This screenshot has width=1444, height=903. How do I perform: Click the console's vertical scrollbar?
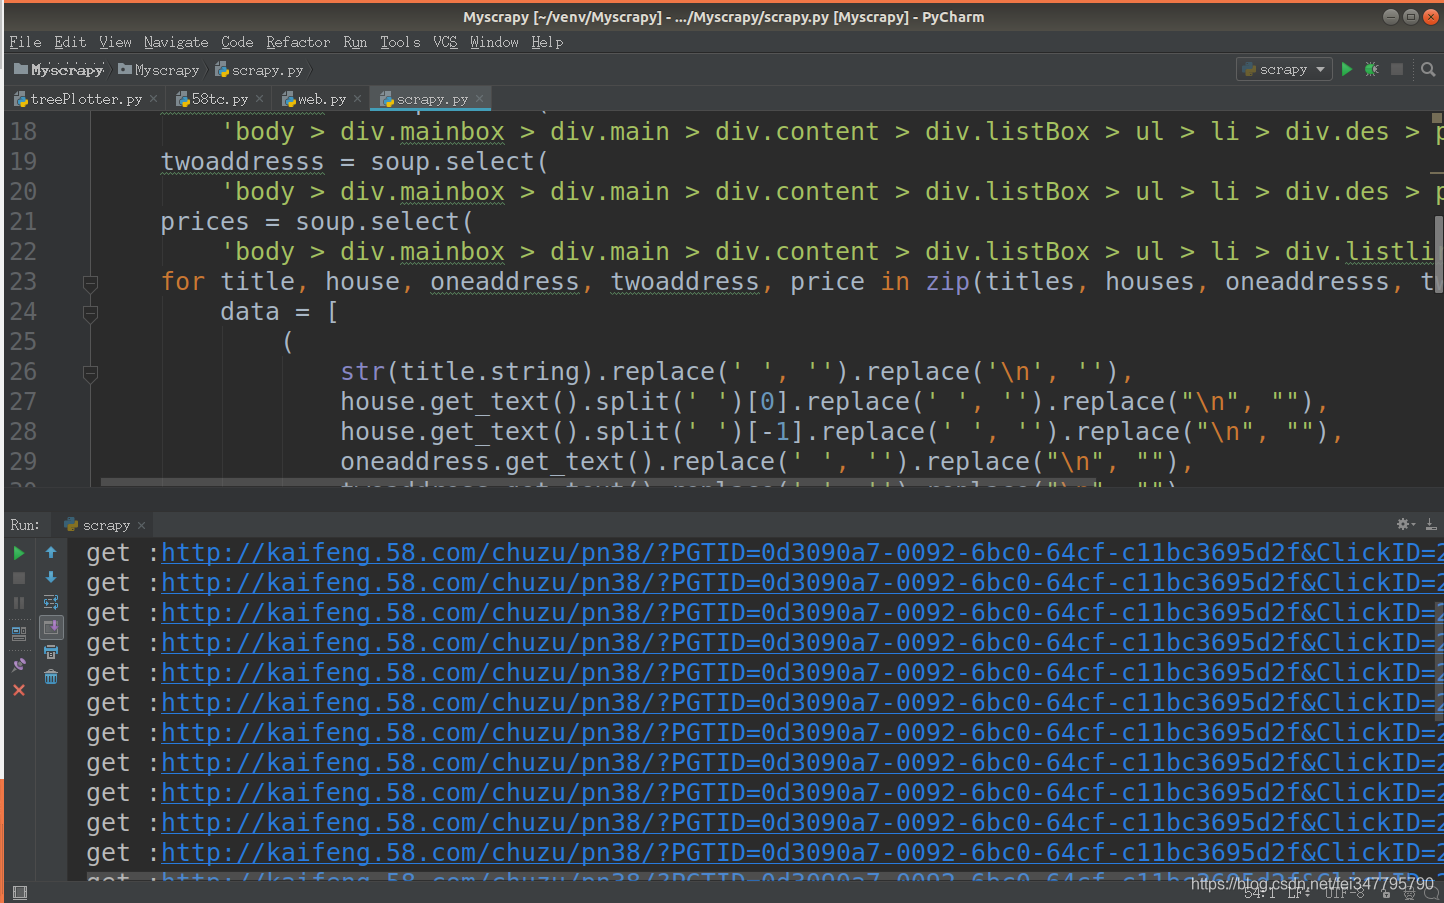(x=1439, y=660)
